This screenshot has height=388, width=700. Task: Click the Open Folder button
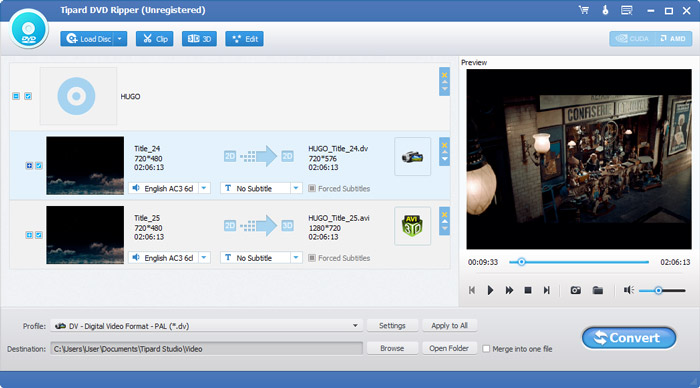tap(449, 348)
